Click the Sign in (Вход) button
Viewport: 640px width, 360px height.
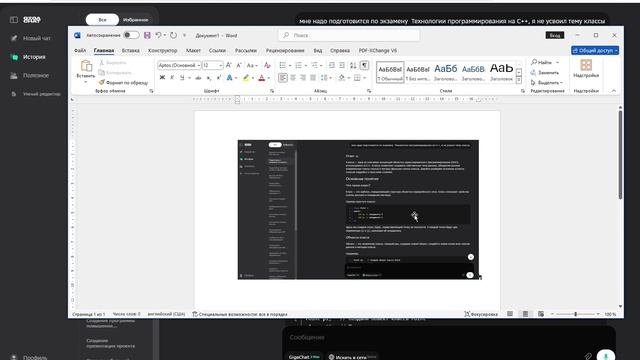point(555,36)
